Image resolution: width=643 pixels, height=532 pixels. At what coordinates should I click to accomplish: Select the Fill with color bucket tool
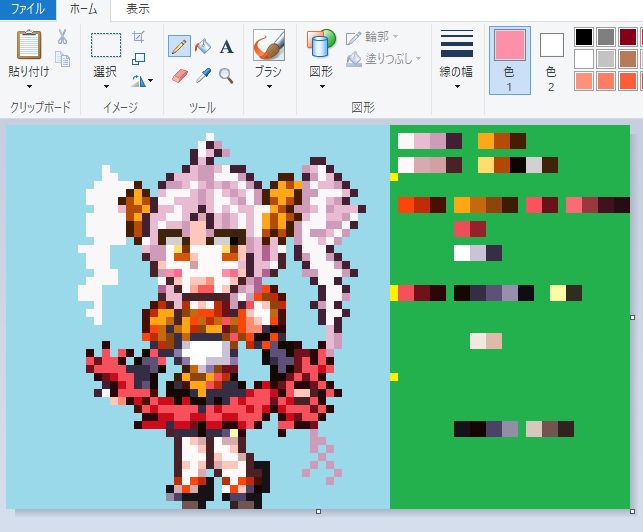[x=203, y=46]
